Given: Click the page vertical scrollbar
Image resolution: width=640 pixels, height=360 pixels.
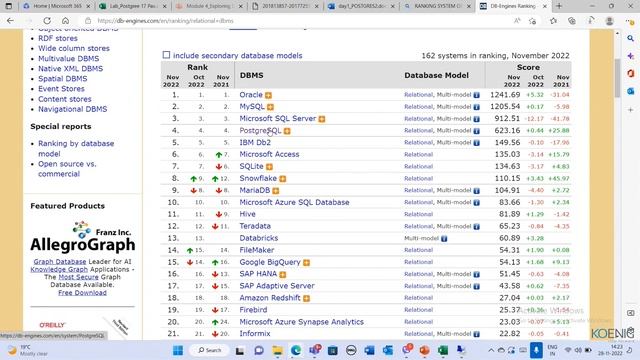Looking at the screenshot, I should pos(617,78).
